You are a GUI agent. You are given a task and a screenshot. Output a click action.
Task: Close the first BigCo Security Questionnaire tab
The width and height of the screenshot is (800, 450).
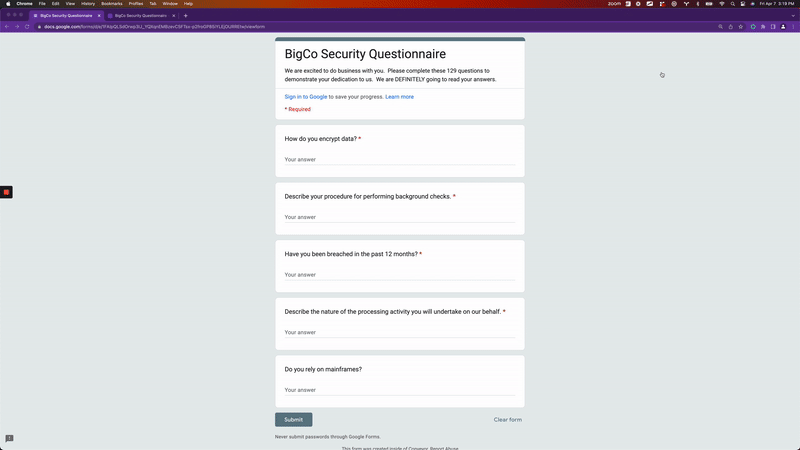[99, 16]
